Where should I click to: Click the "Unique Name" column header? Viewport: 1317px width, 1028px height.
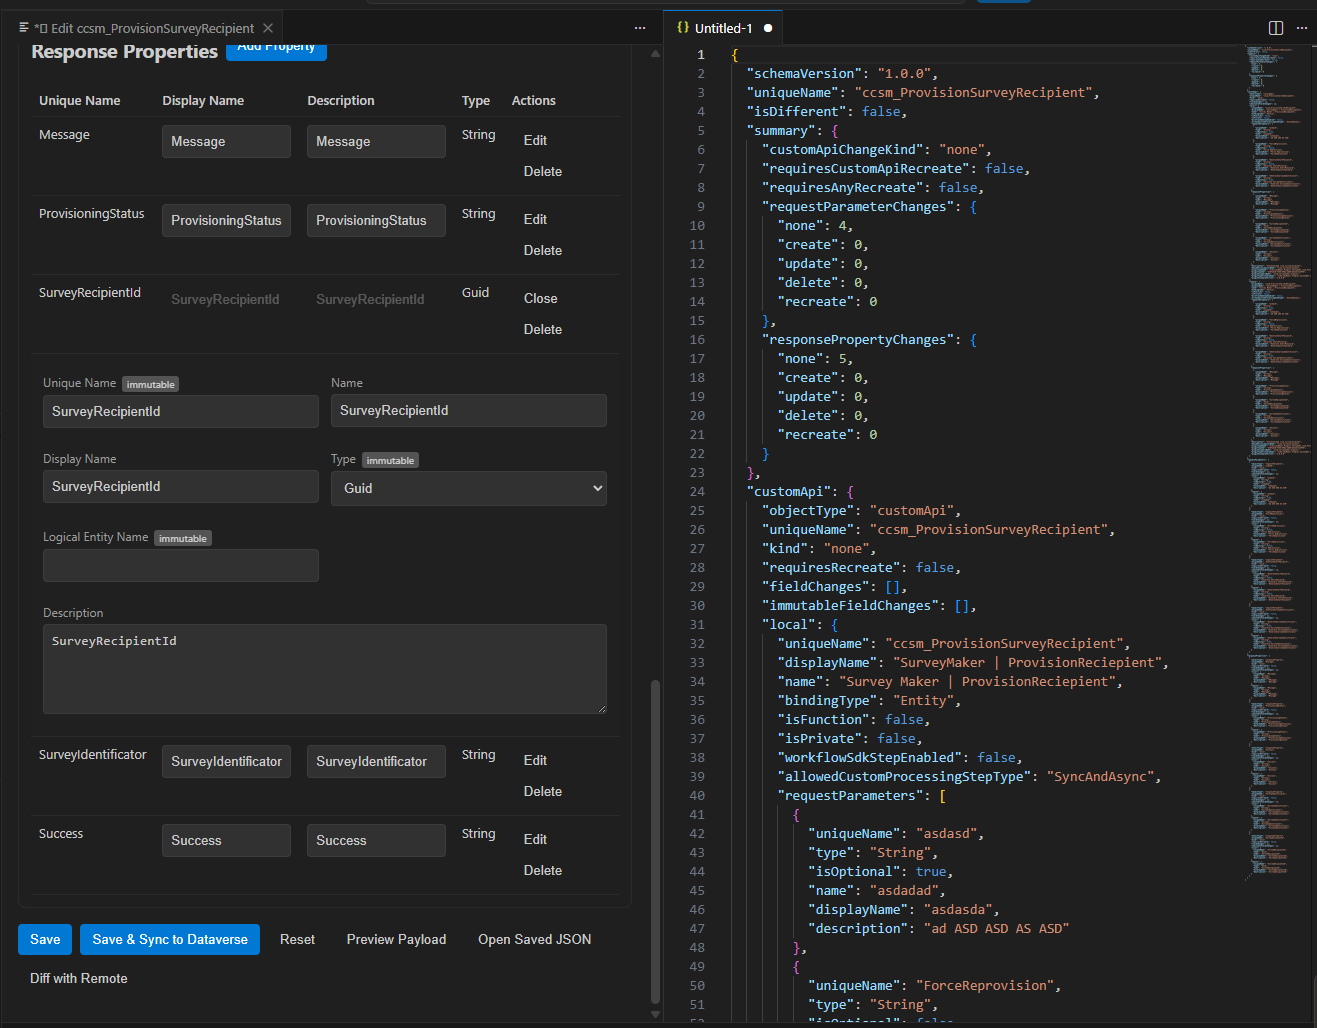(80, 101)
